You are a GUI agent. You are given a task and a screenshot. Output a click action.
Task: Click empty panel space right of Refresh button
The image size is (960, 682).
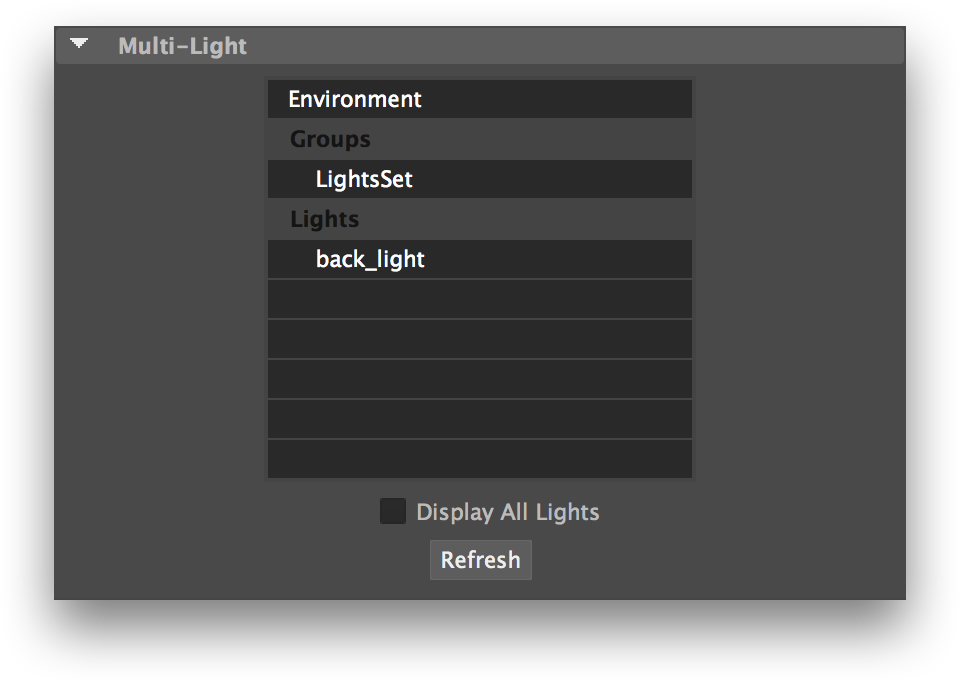pyautogui.click(x=700, y=560)
